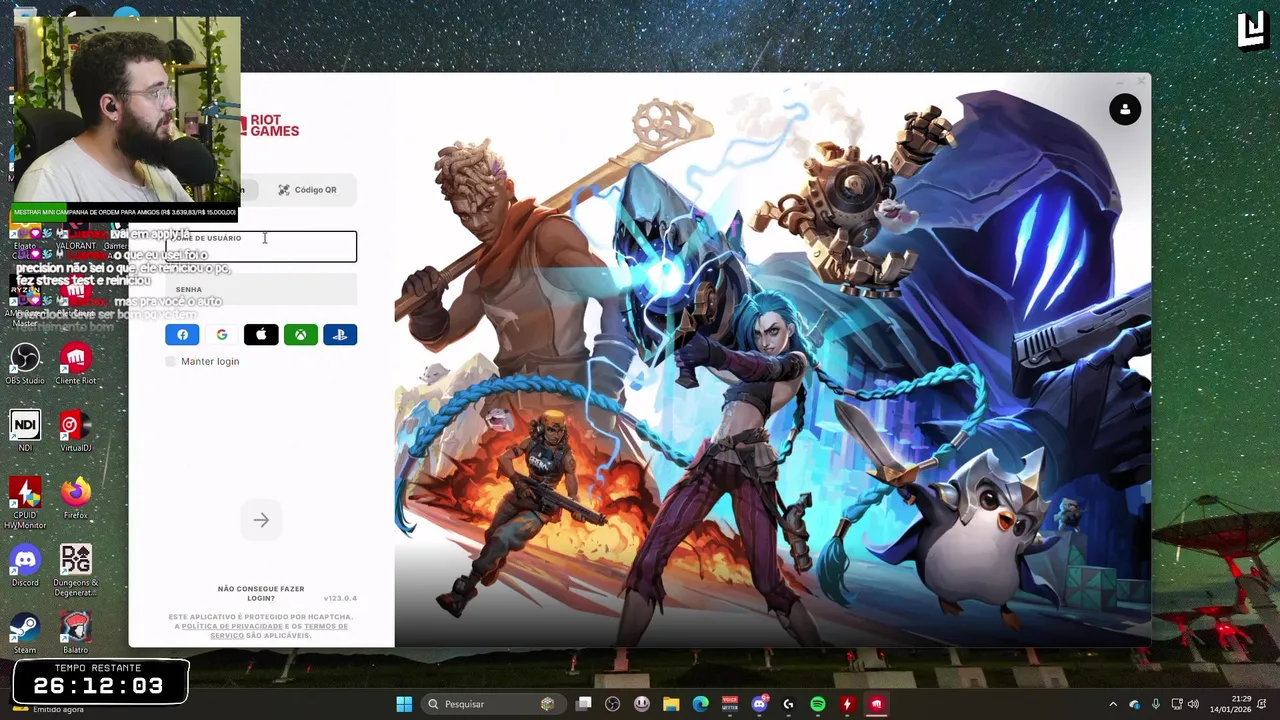
Task: Open Logitech G HUB from the taskbar
Action: click(x=788, y=704)
